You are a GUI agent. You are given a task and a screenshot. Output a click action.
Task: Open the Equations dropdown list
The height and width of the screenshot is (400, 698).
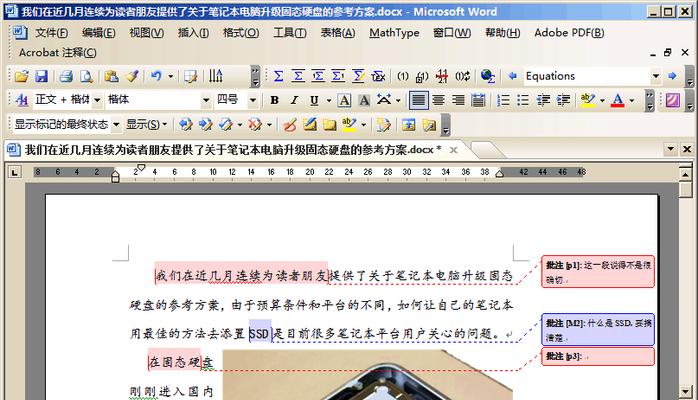coord(655,76)
